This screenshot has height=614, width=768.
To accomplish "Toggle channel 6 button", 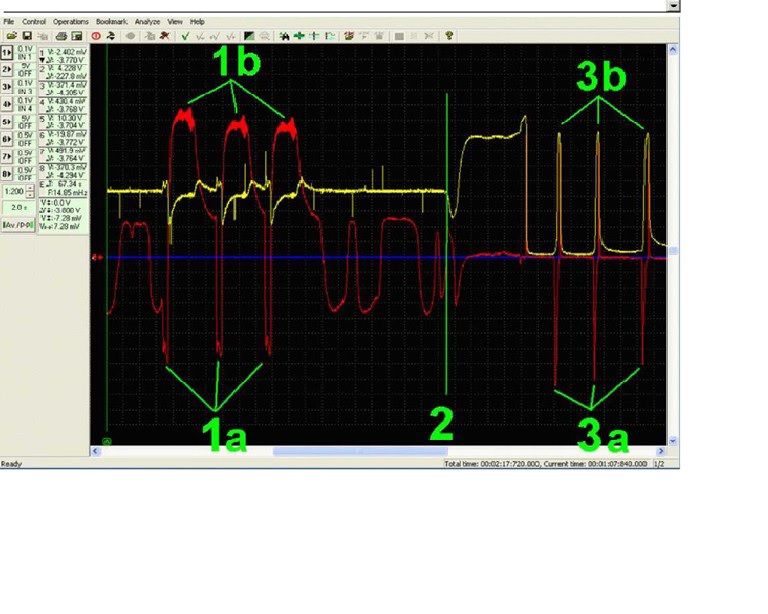I will coord(7,139).
